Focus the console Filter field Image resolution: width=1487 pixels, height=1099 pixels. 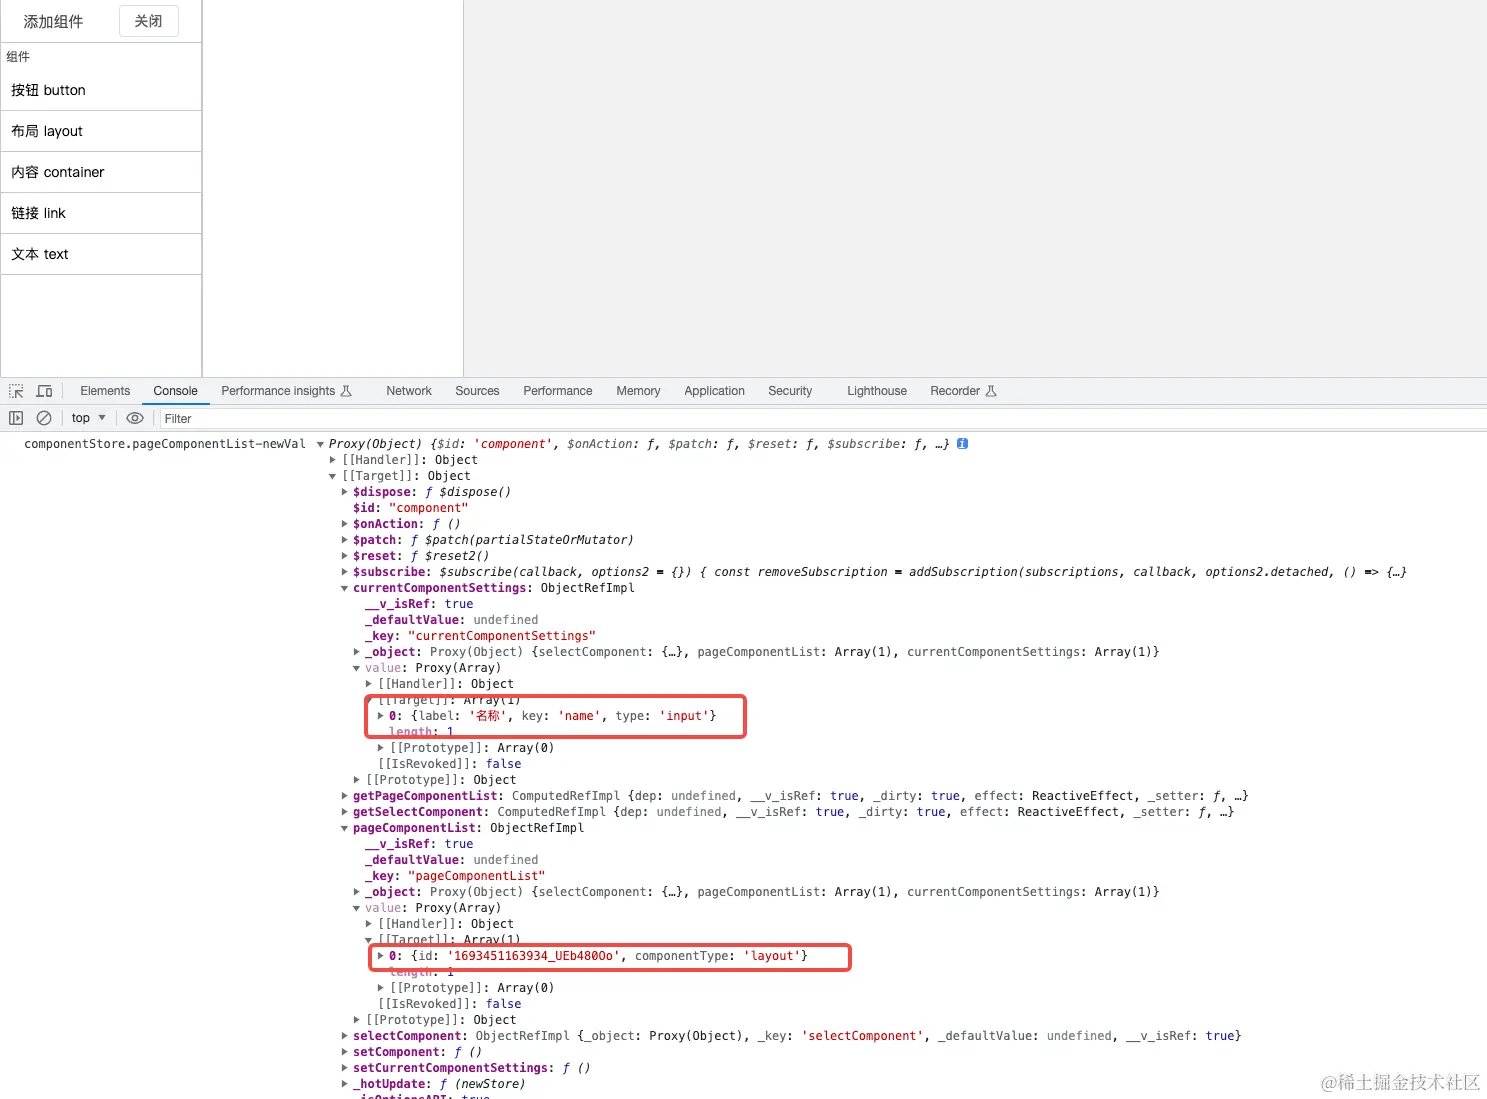(822, 418)
